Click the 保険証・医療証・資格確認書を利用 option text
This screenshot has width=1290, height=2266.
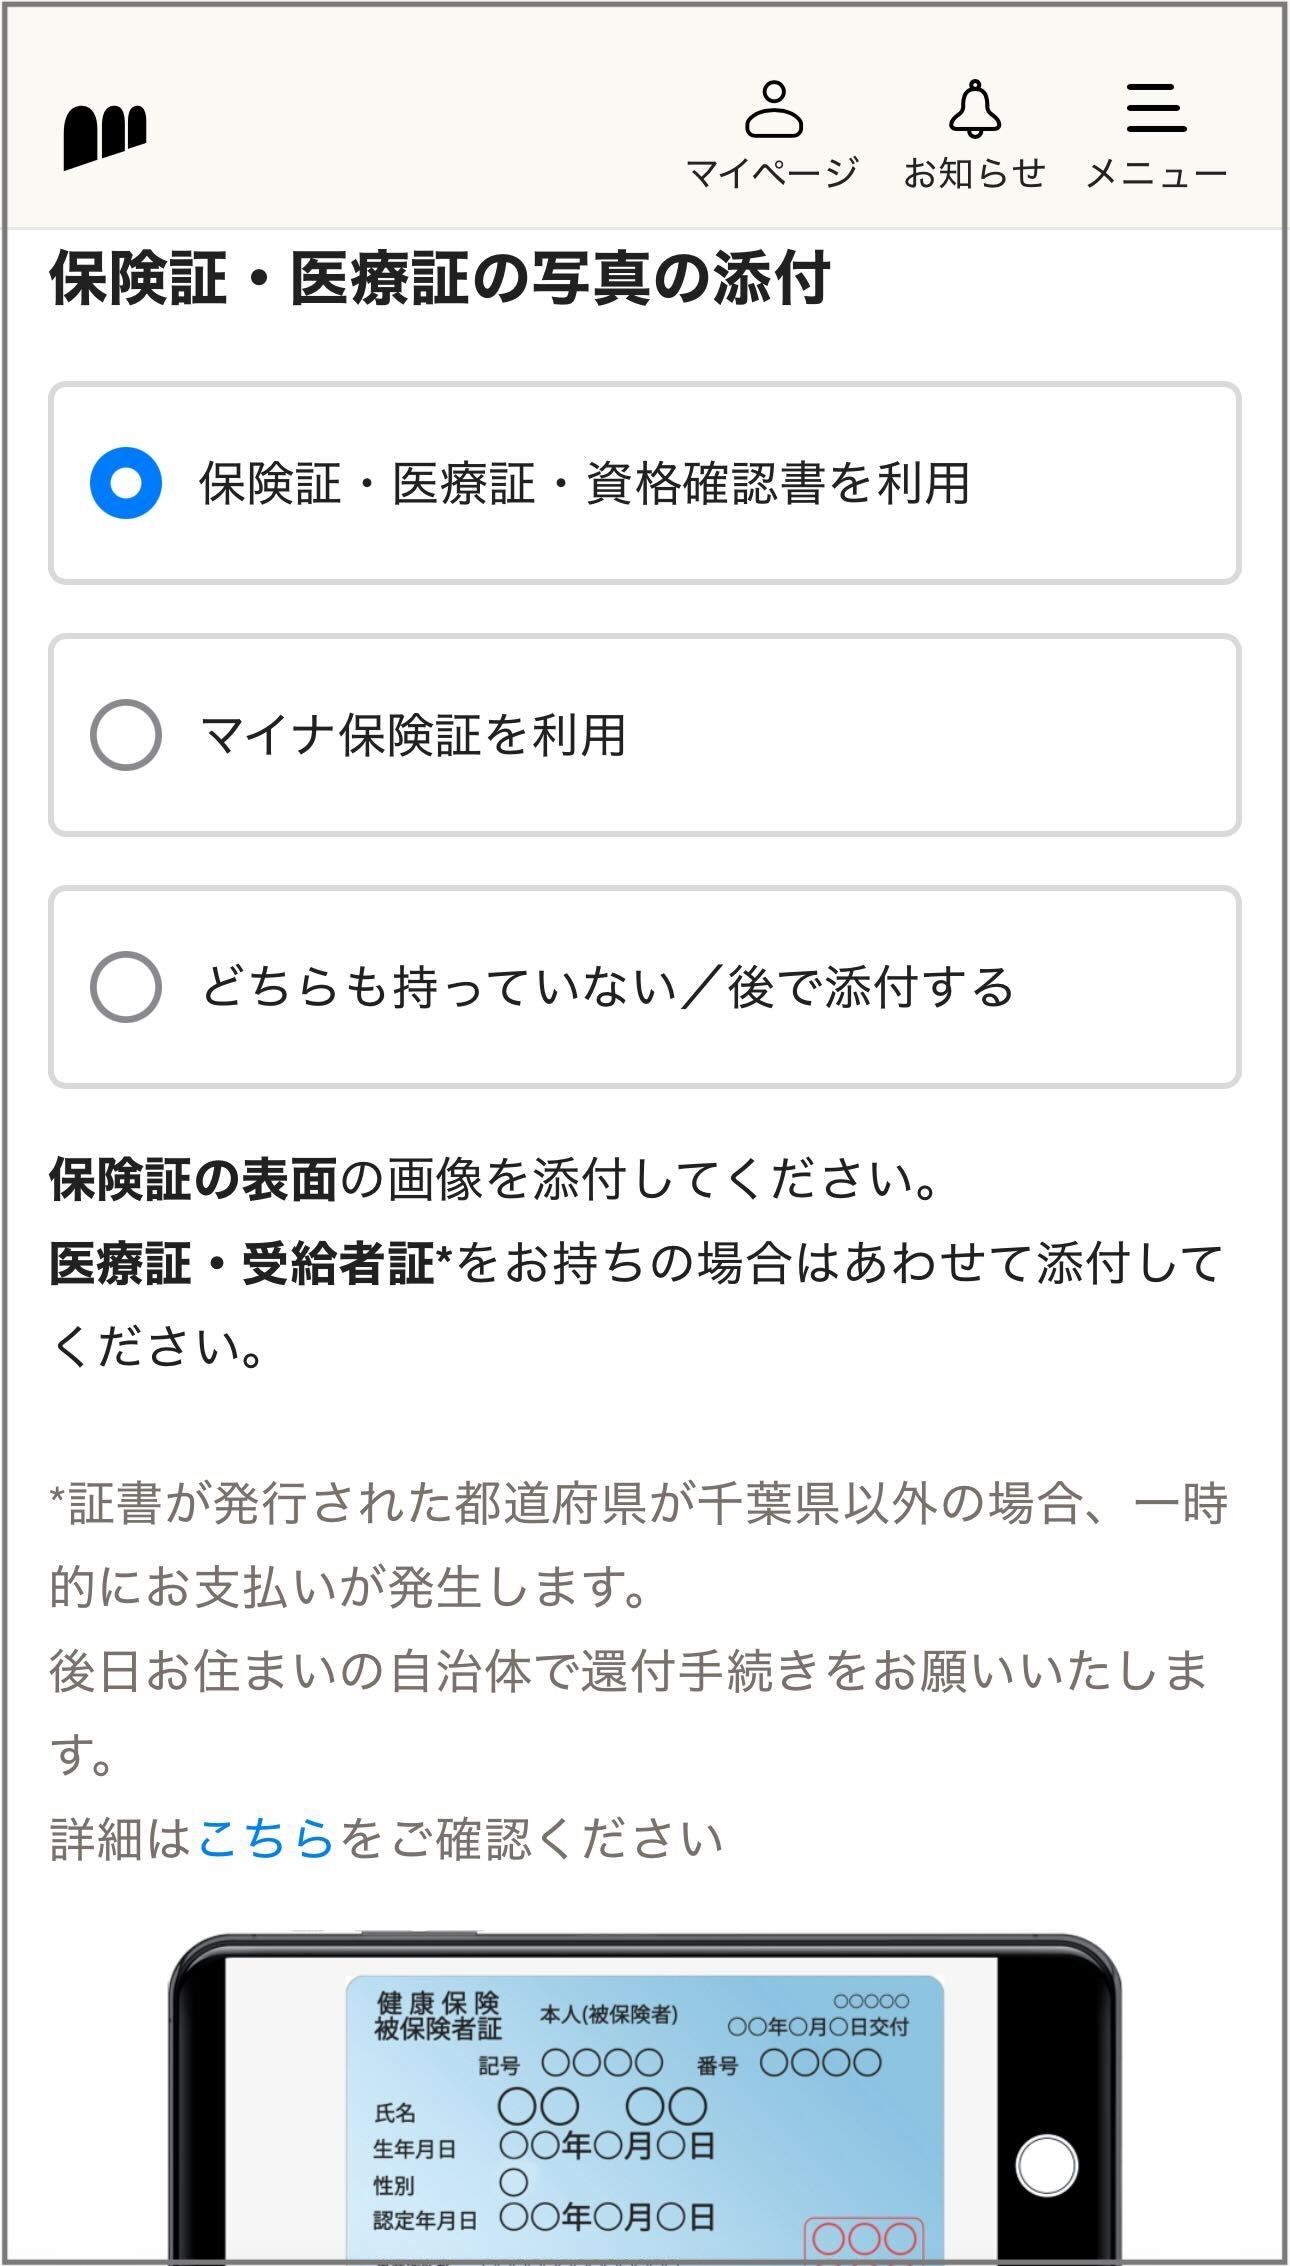click(x=584, y=483)
